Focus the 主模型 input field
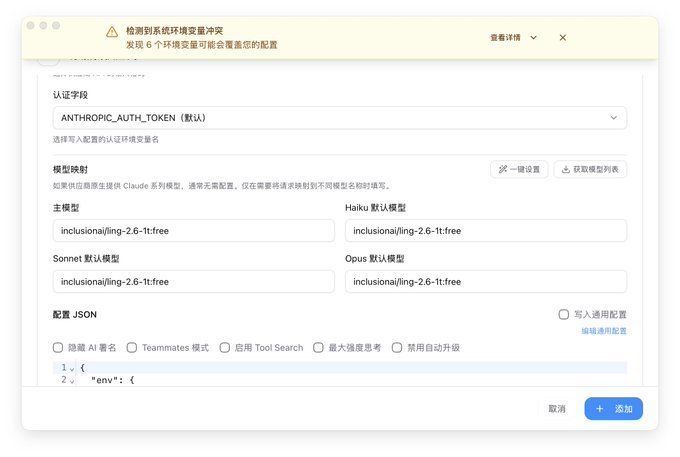Image resolution: width=680 pixels, height=457 pixels. pos(193,231)
